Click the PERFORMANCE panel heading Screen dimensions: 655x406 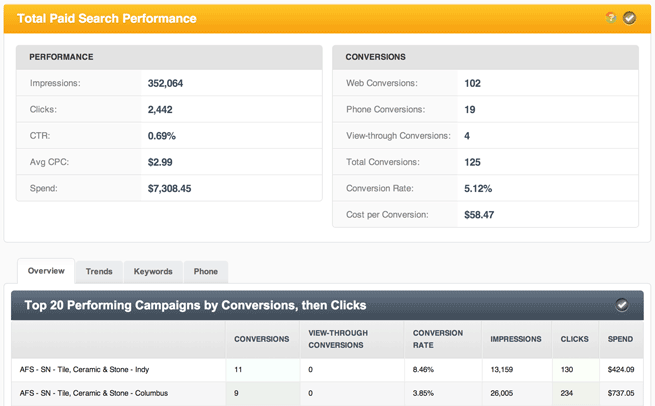(x=61, y=57)
